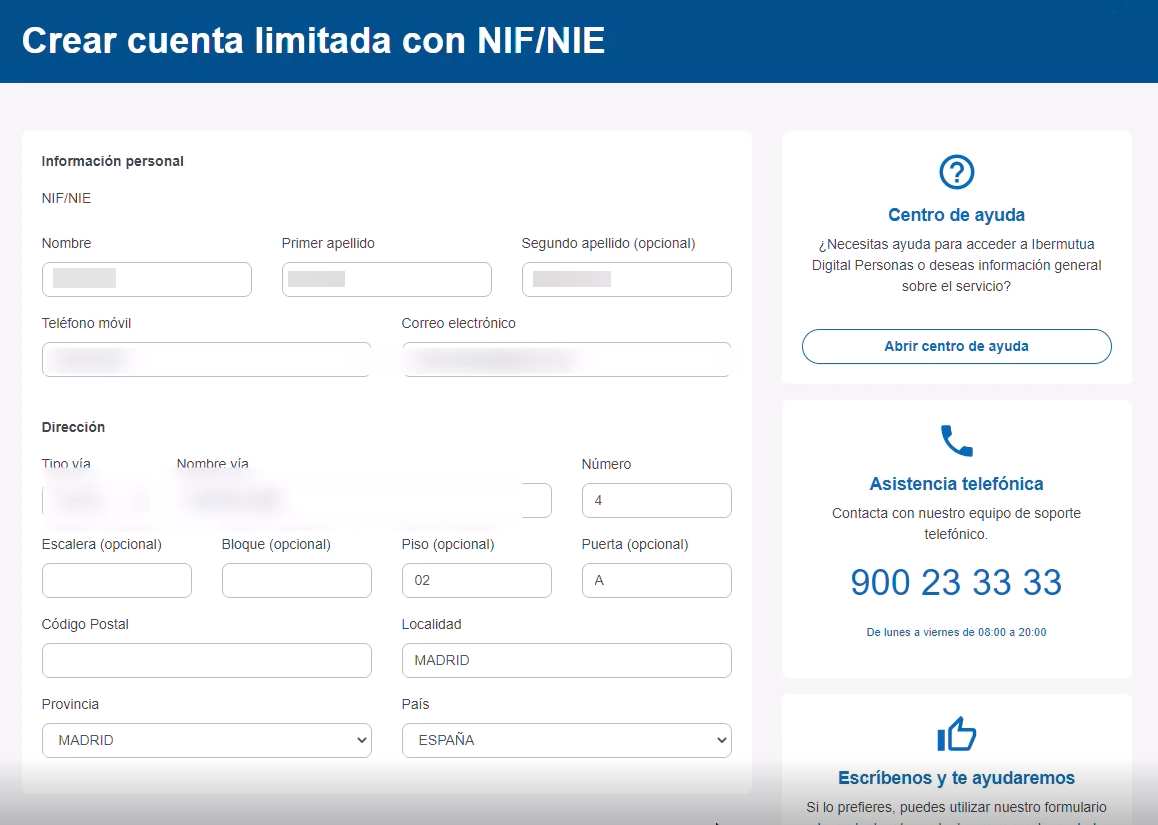Click the Correo electrónico field

566,360
